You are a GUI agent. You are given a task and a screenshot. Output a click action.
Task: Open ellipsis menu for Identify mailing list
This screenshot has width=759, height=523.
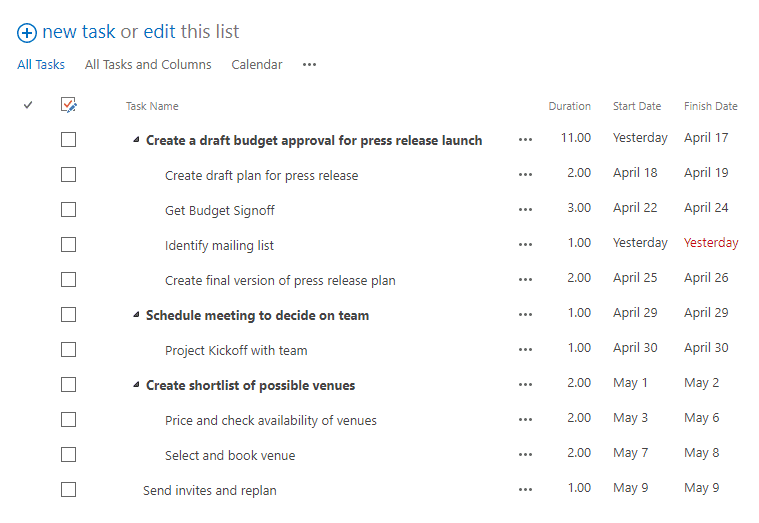(x=525, y=245)
